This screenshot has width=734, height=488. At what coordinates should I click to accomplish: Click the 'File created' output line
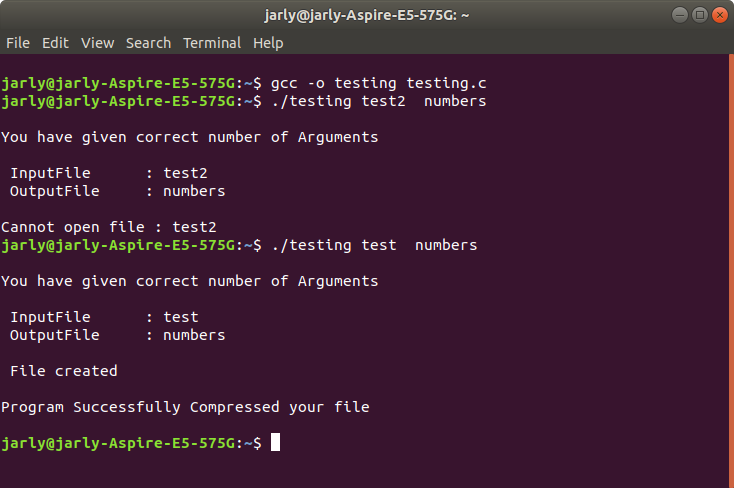(x=64, y=371)
